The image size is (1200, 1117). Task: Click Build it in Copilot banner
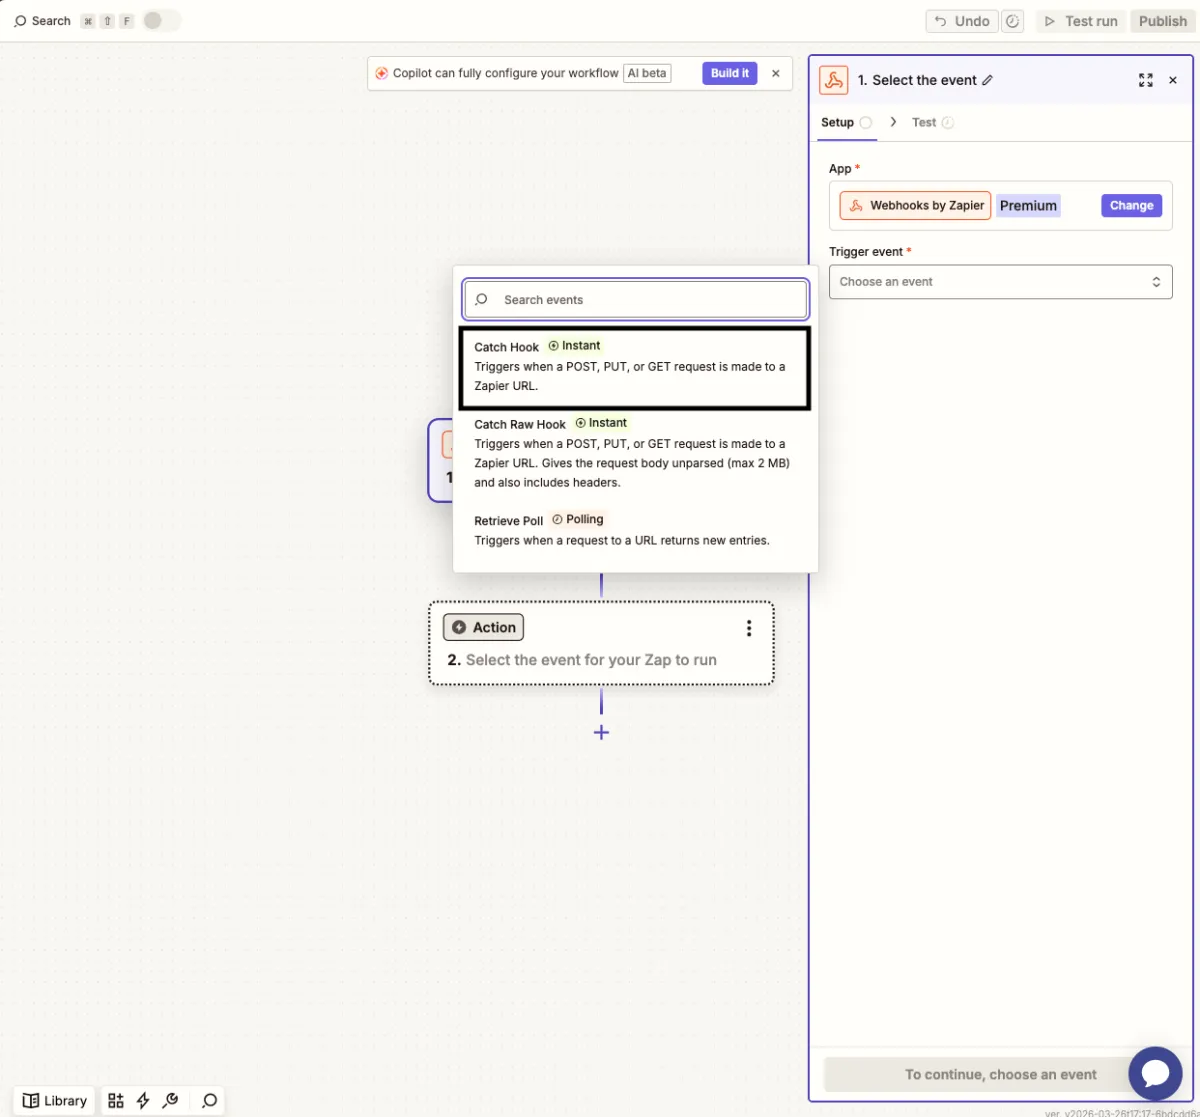point(730,73)
